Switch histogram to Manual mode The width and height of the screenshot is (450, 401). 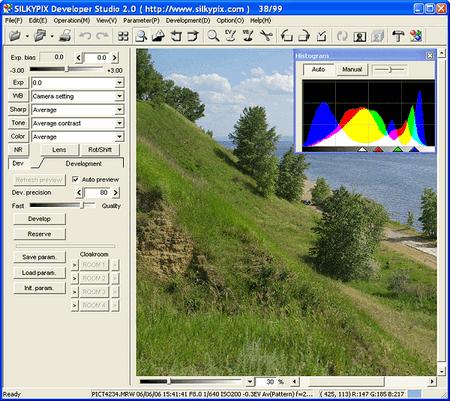click(352, 69)
